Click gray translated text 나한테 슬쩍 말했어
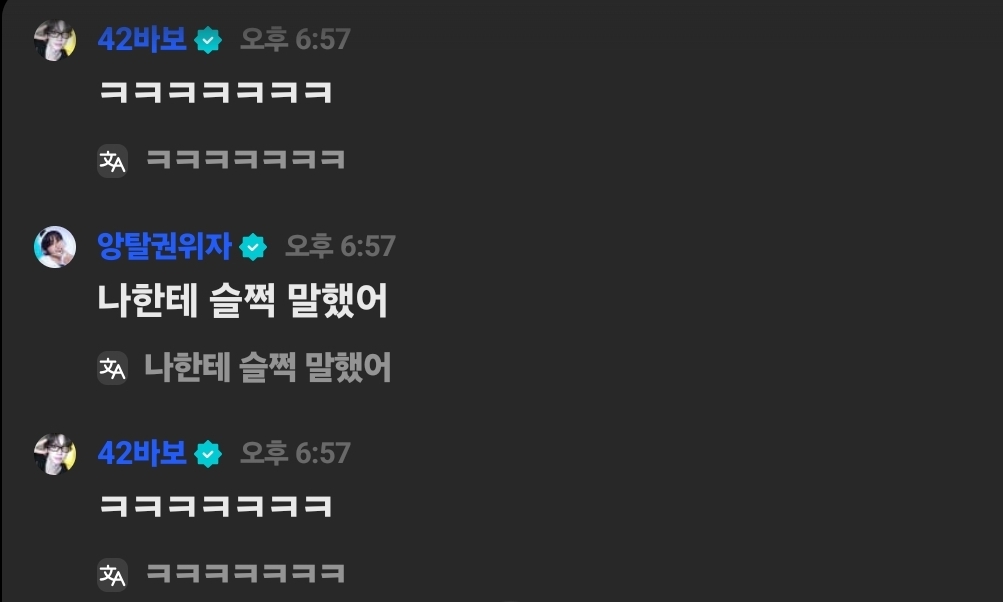 (268, 367)
